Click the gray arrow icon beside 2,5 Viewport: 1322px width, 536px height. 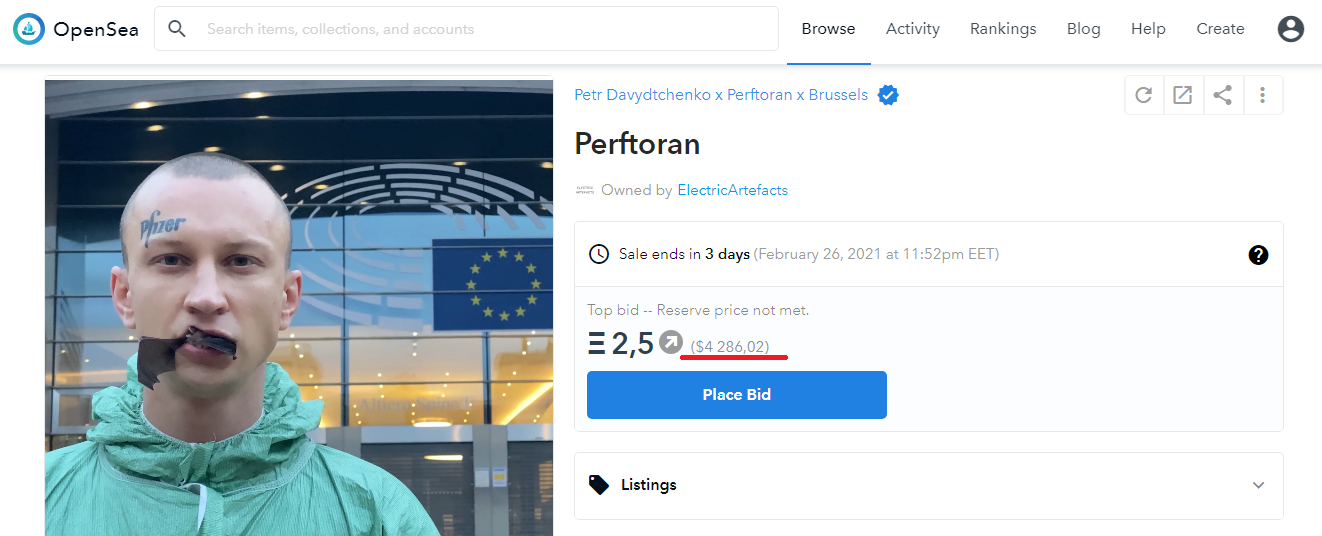click(671, 343)
